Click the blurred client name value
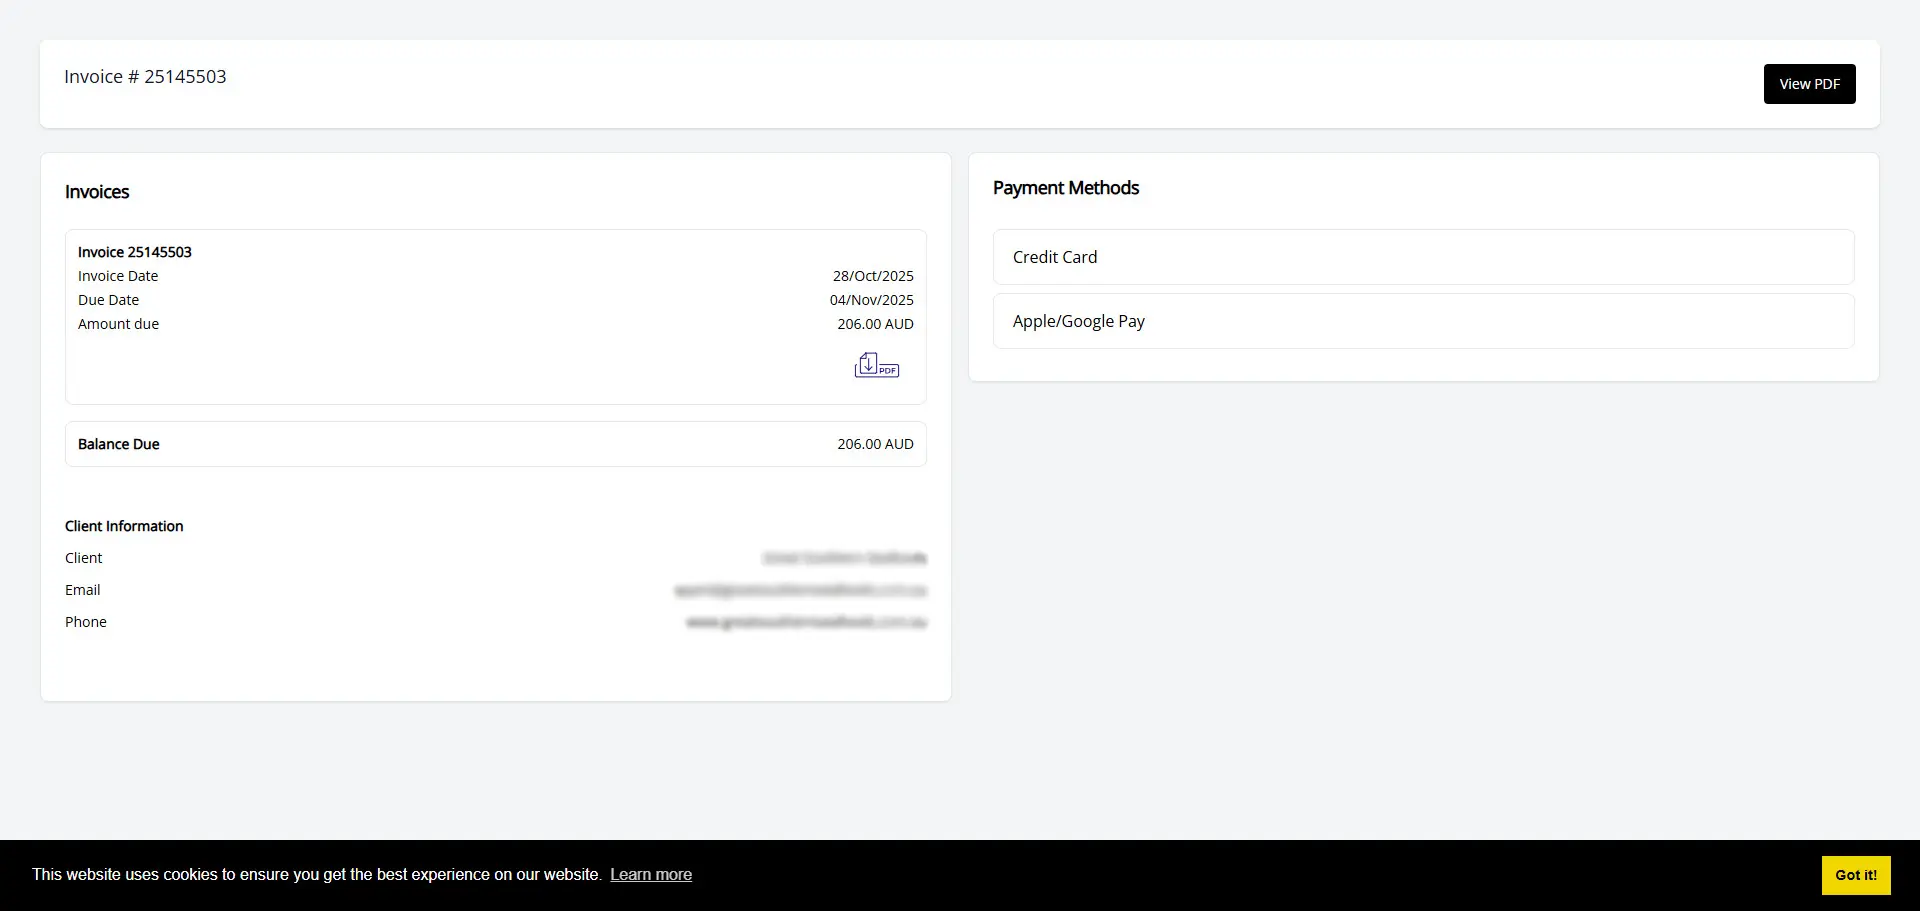Image resolution: width=1920 pixels, height=911 pixels. [x=844, y=558]
